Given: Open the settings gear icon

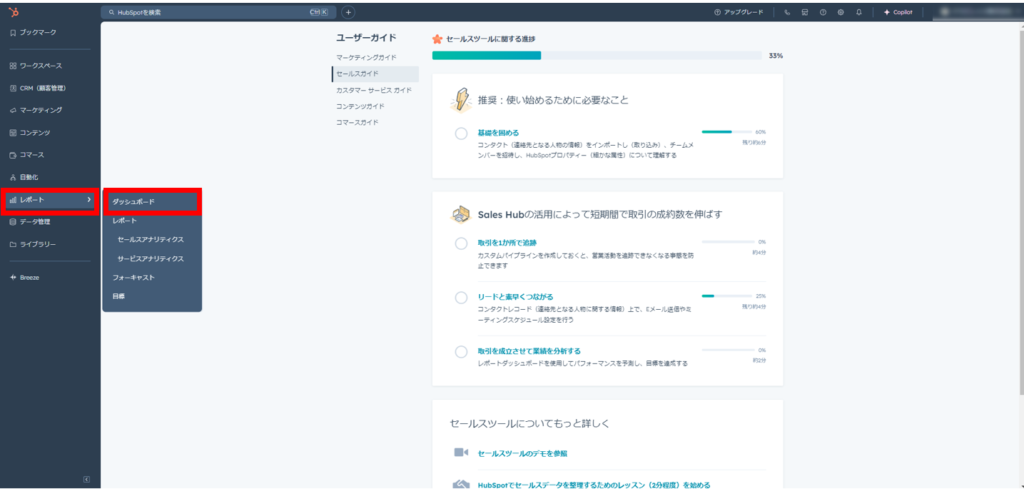Looking at the screenshot, I should click(x=841, y=12).
